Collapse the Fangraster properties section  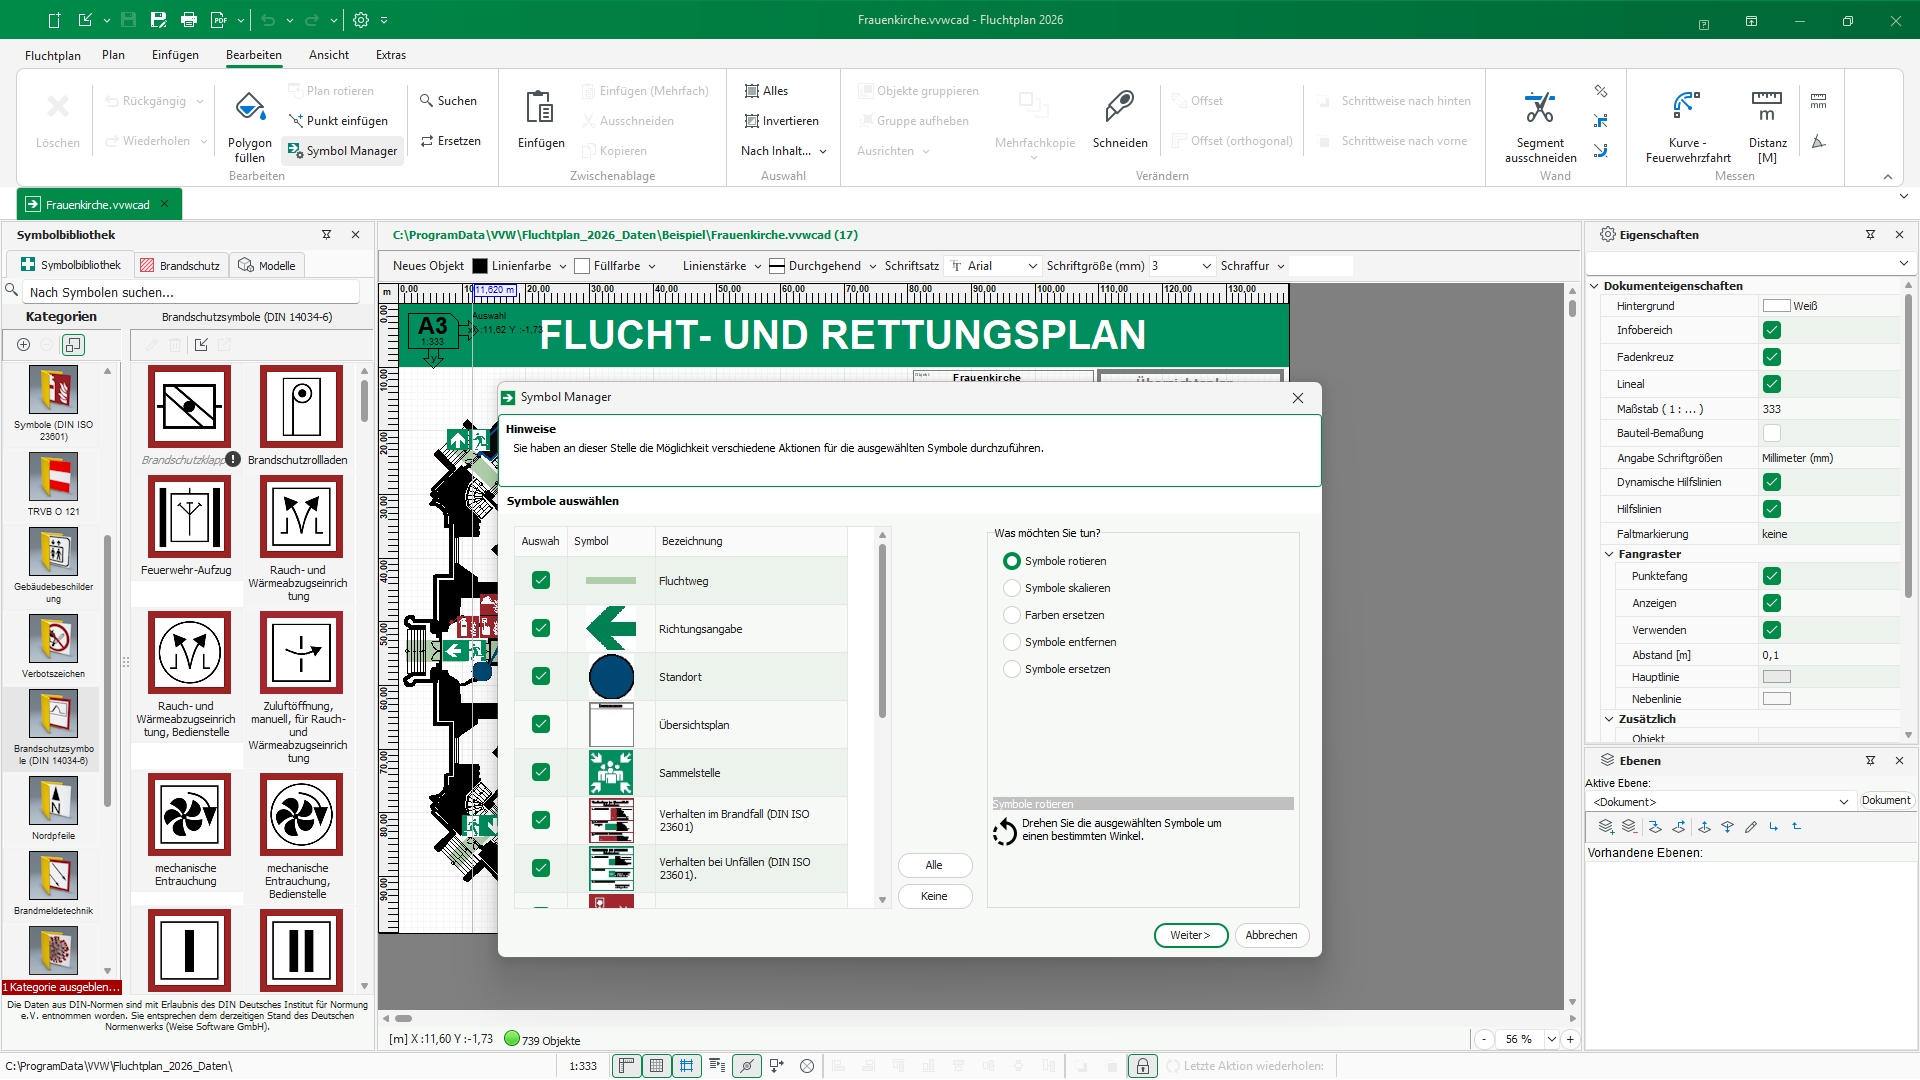[x=1609, y=554]
